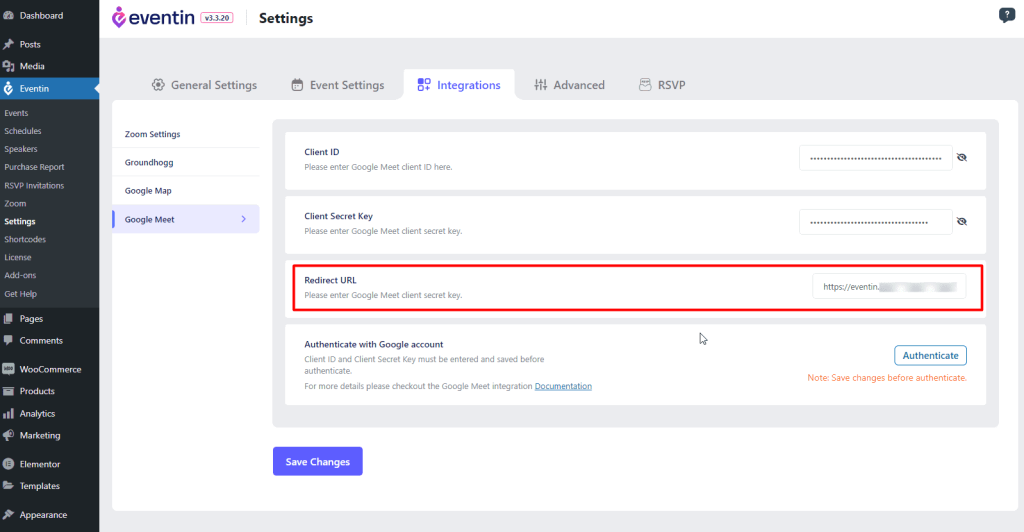Reveal the Client Secret Key value
Viewport: 1024px width, 532px height.
pos(962,221)
